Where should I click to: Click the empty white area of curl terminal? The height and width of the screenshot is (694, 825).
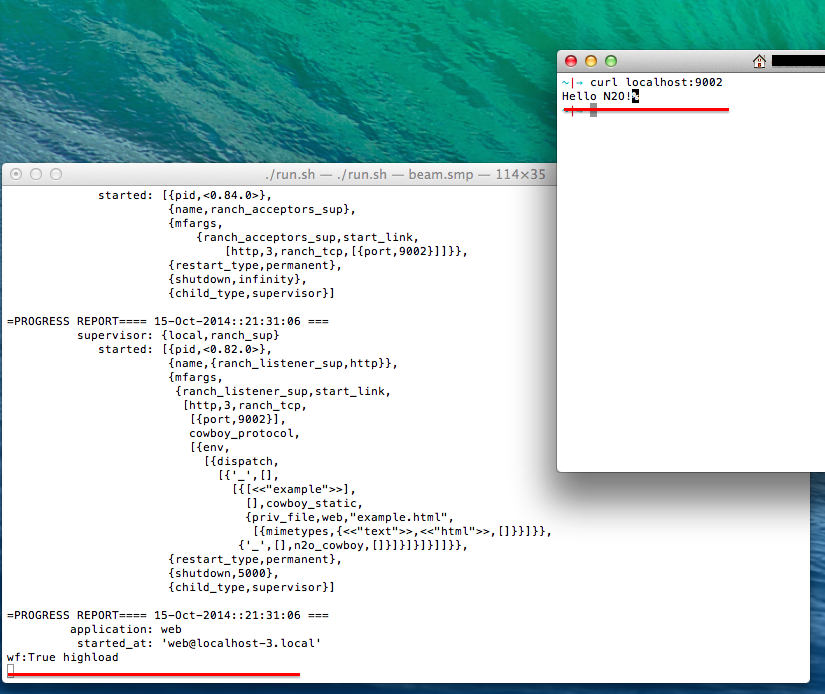click(690, 300)
